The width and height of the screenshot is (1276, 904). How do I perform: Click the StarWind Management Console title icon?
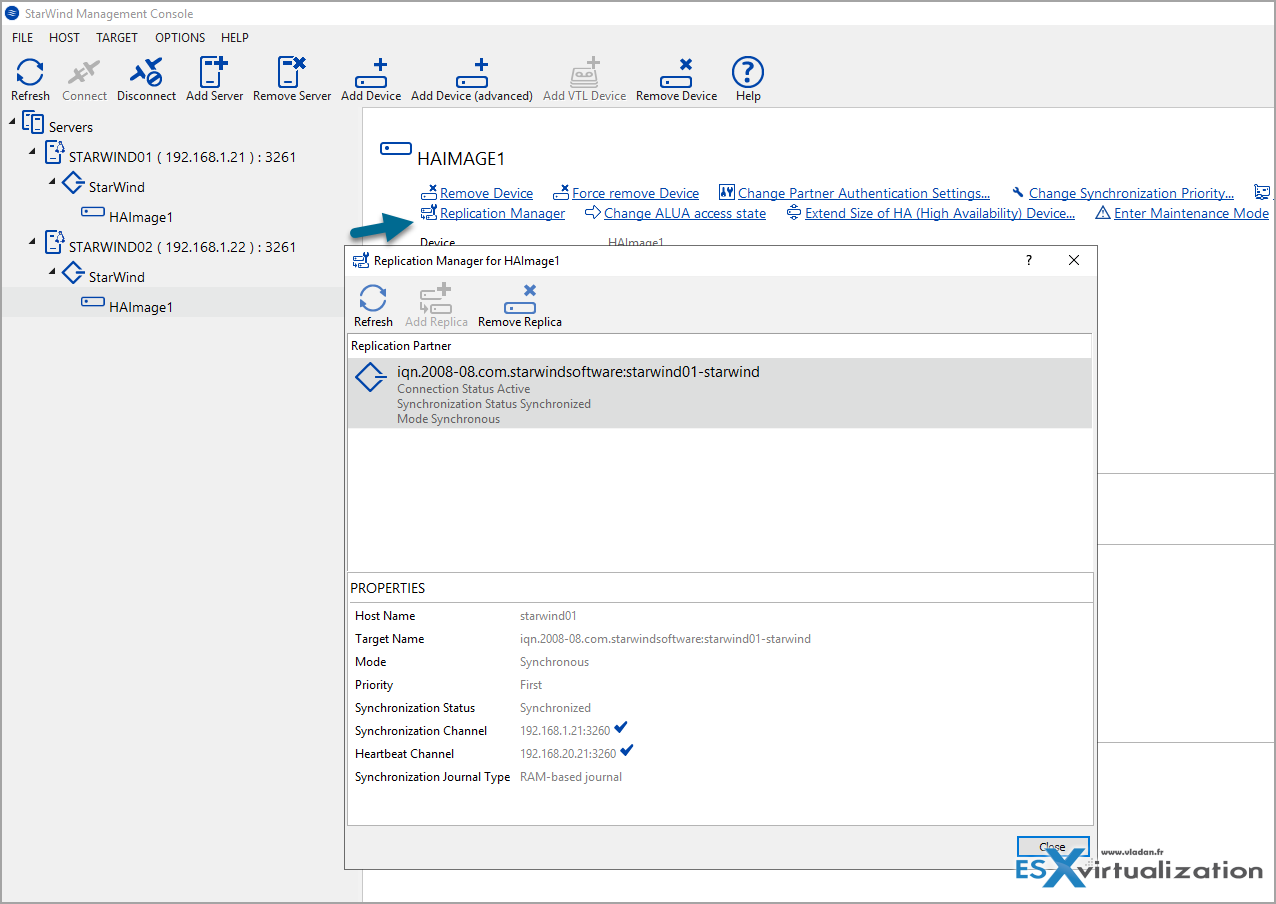click(x=12, y=13)
